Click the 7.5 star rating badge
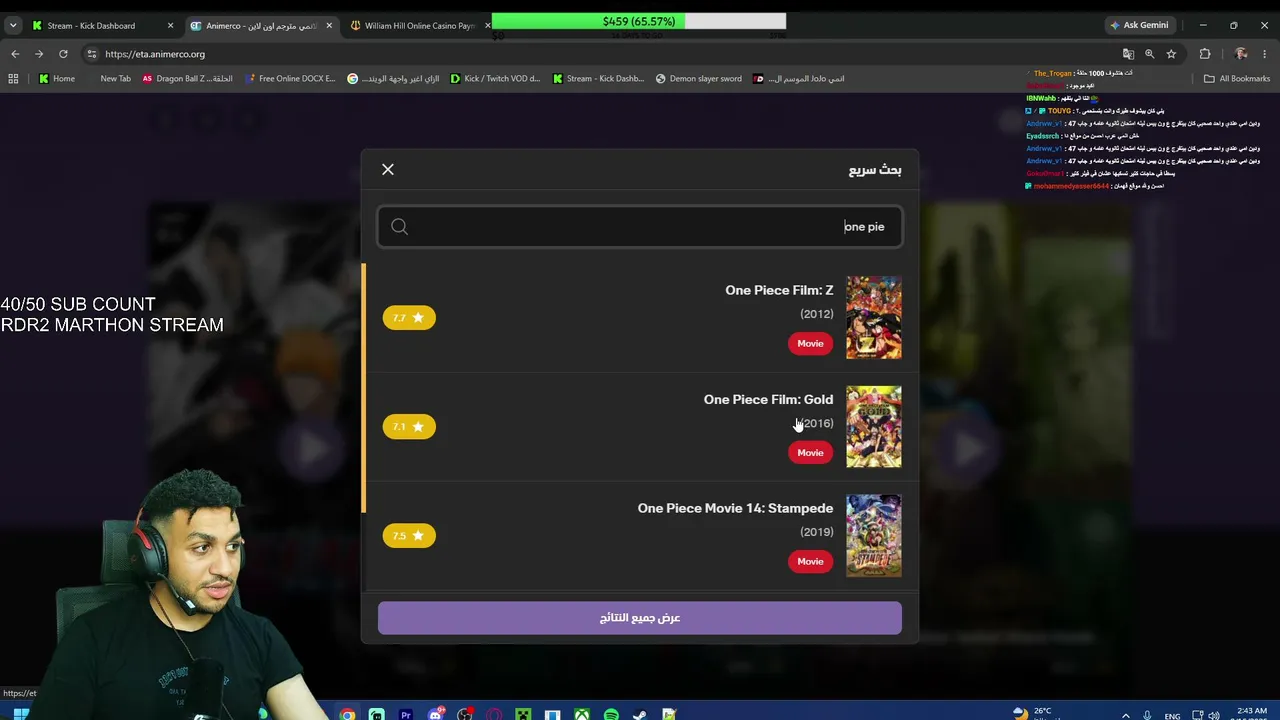 coord(409,536)
